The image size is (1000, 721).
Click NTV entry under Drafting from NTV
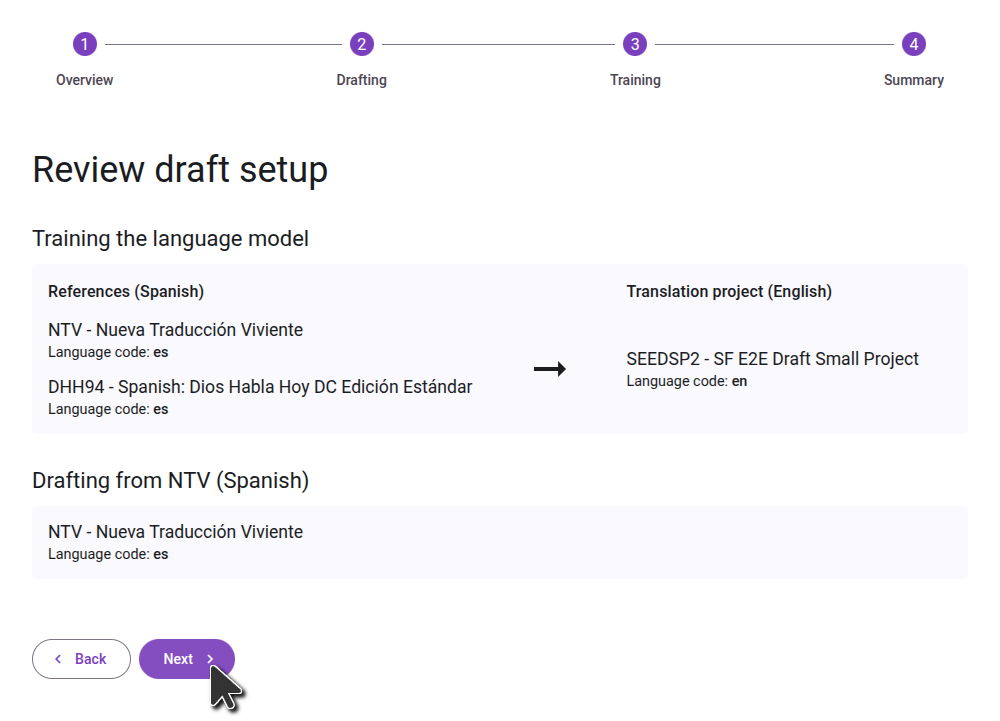(x=175, y=532)
